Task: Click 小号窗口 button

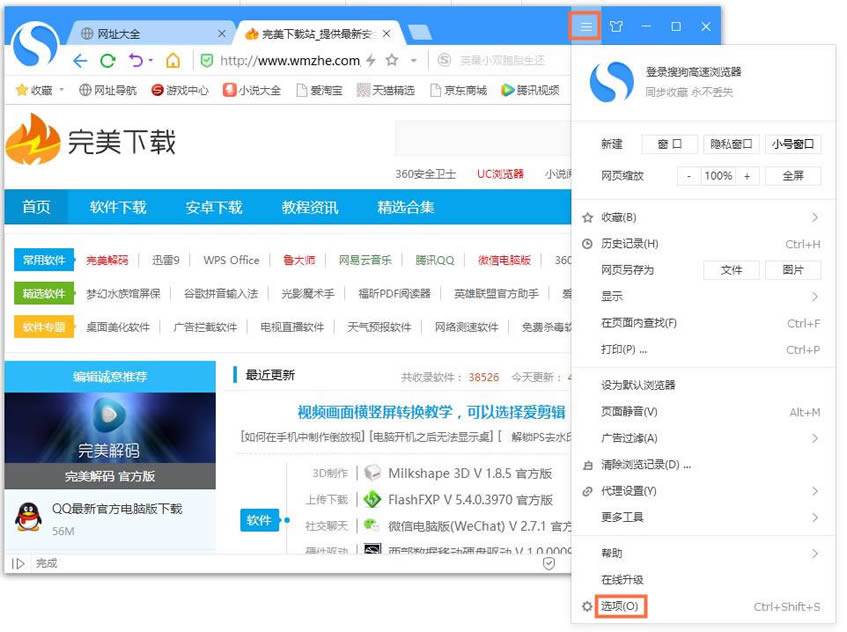Action: point(792,144)
